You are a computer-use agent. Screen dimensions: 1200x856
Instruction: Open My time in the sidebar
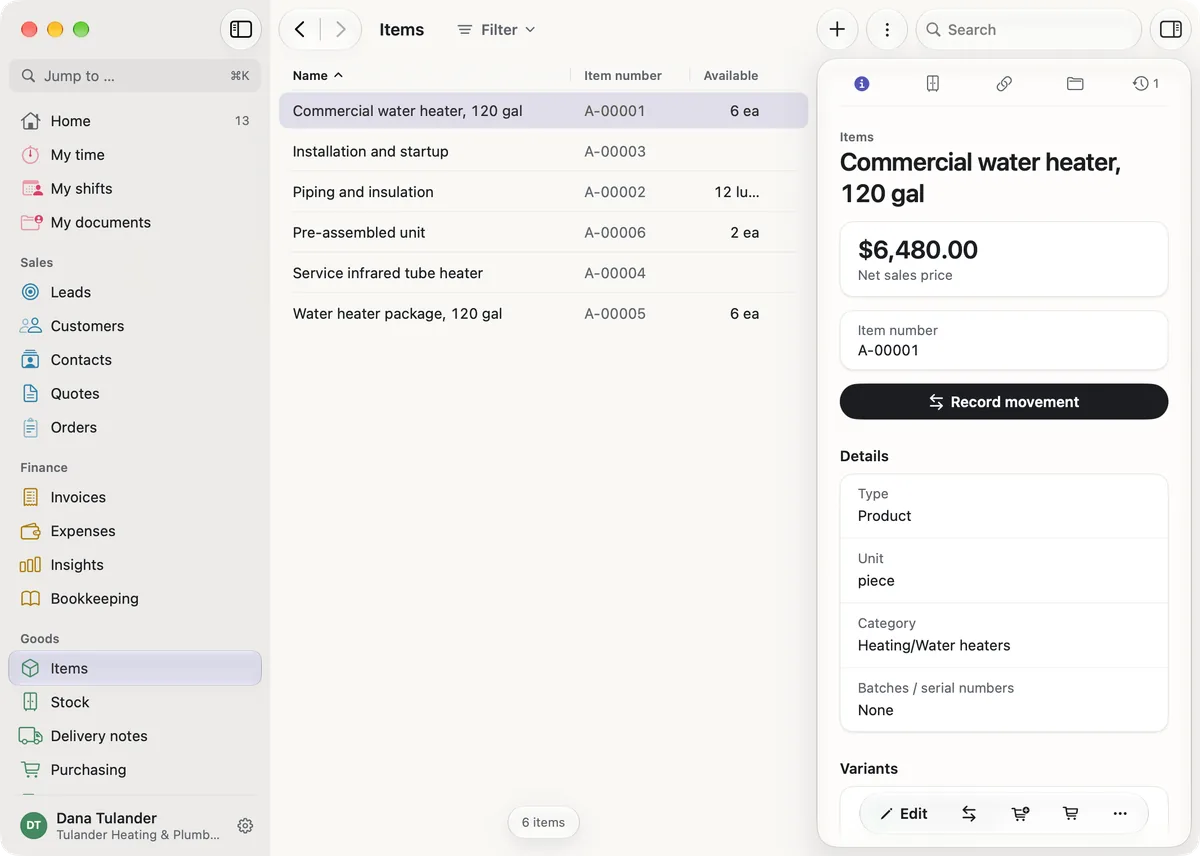point(135,155)
